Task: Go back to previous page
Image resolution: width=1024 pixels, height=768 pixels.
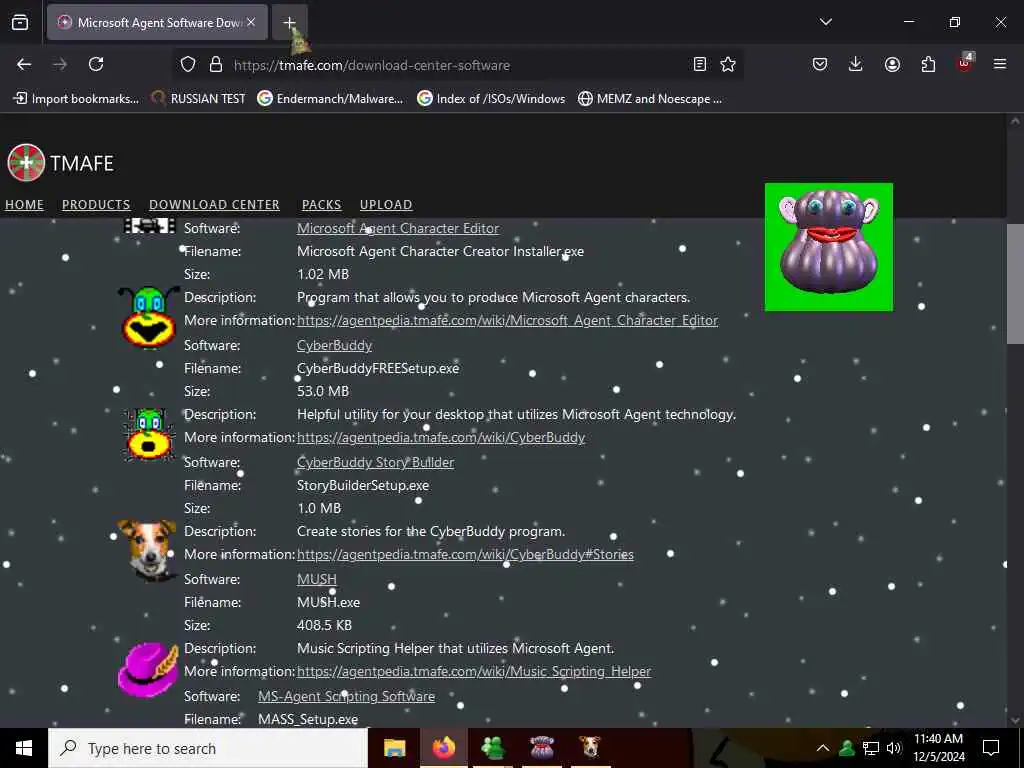Action: pyautogui.click(x=24, y=64)
